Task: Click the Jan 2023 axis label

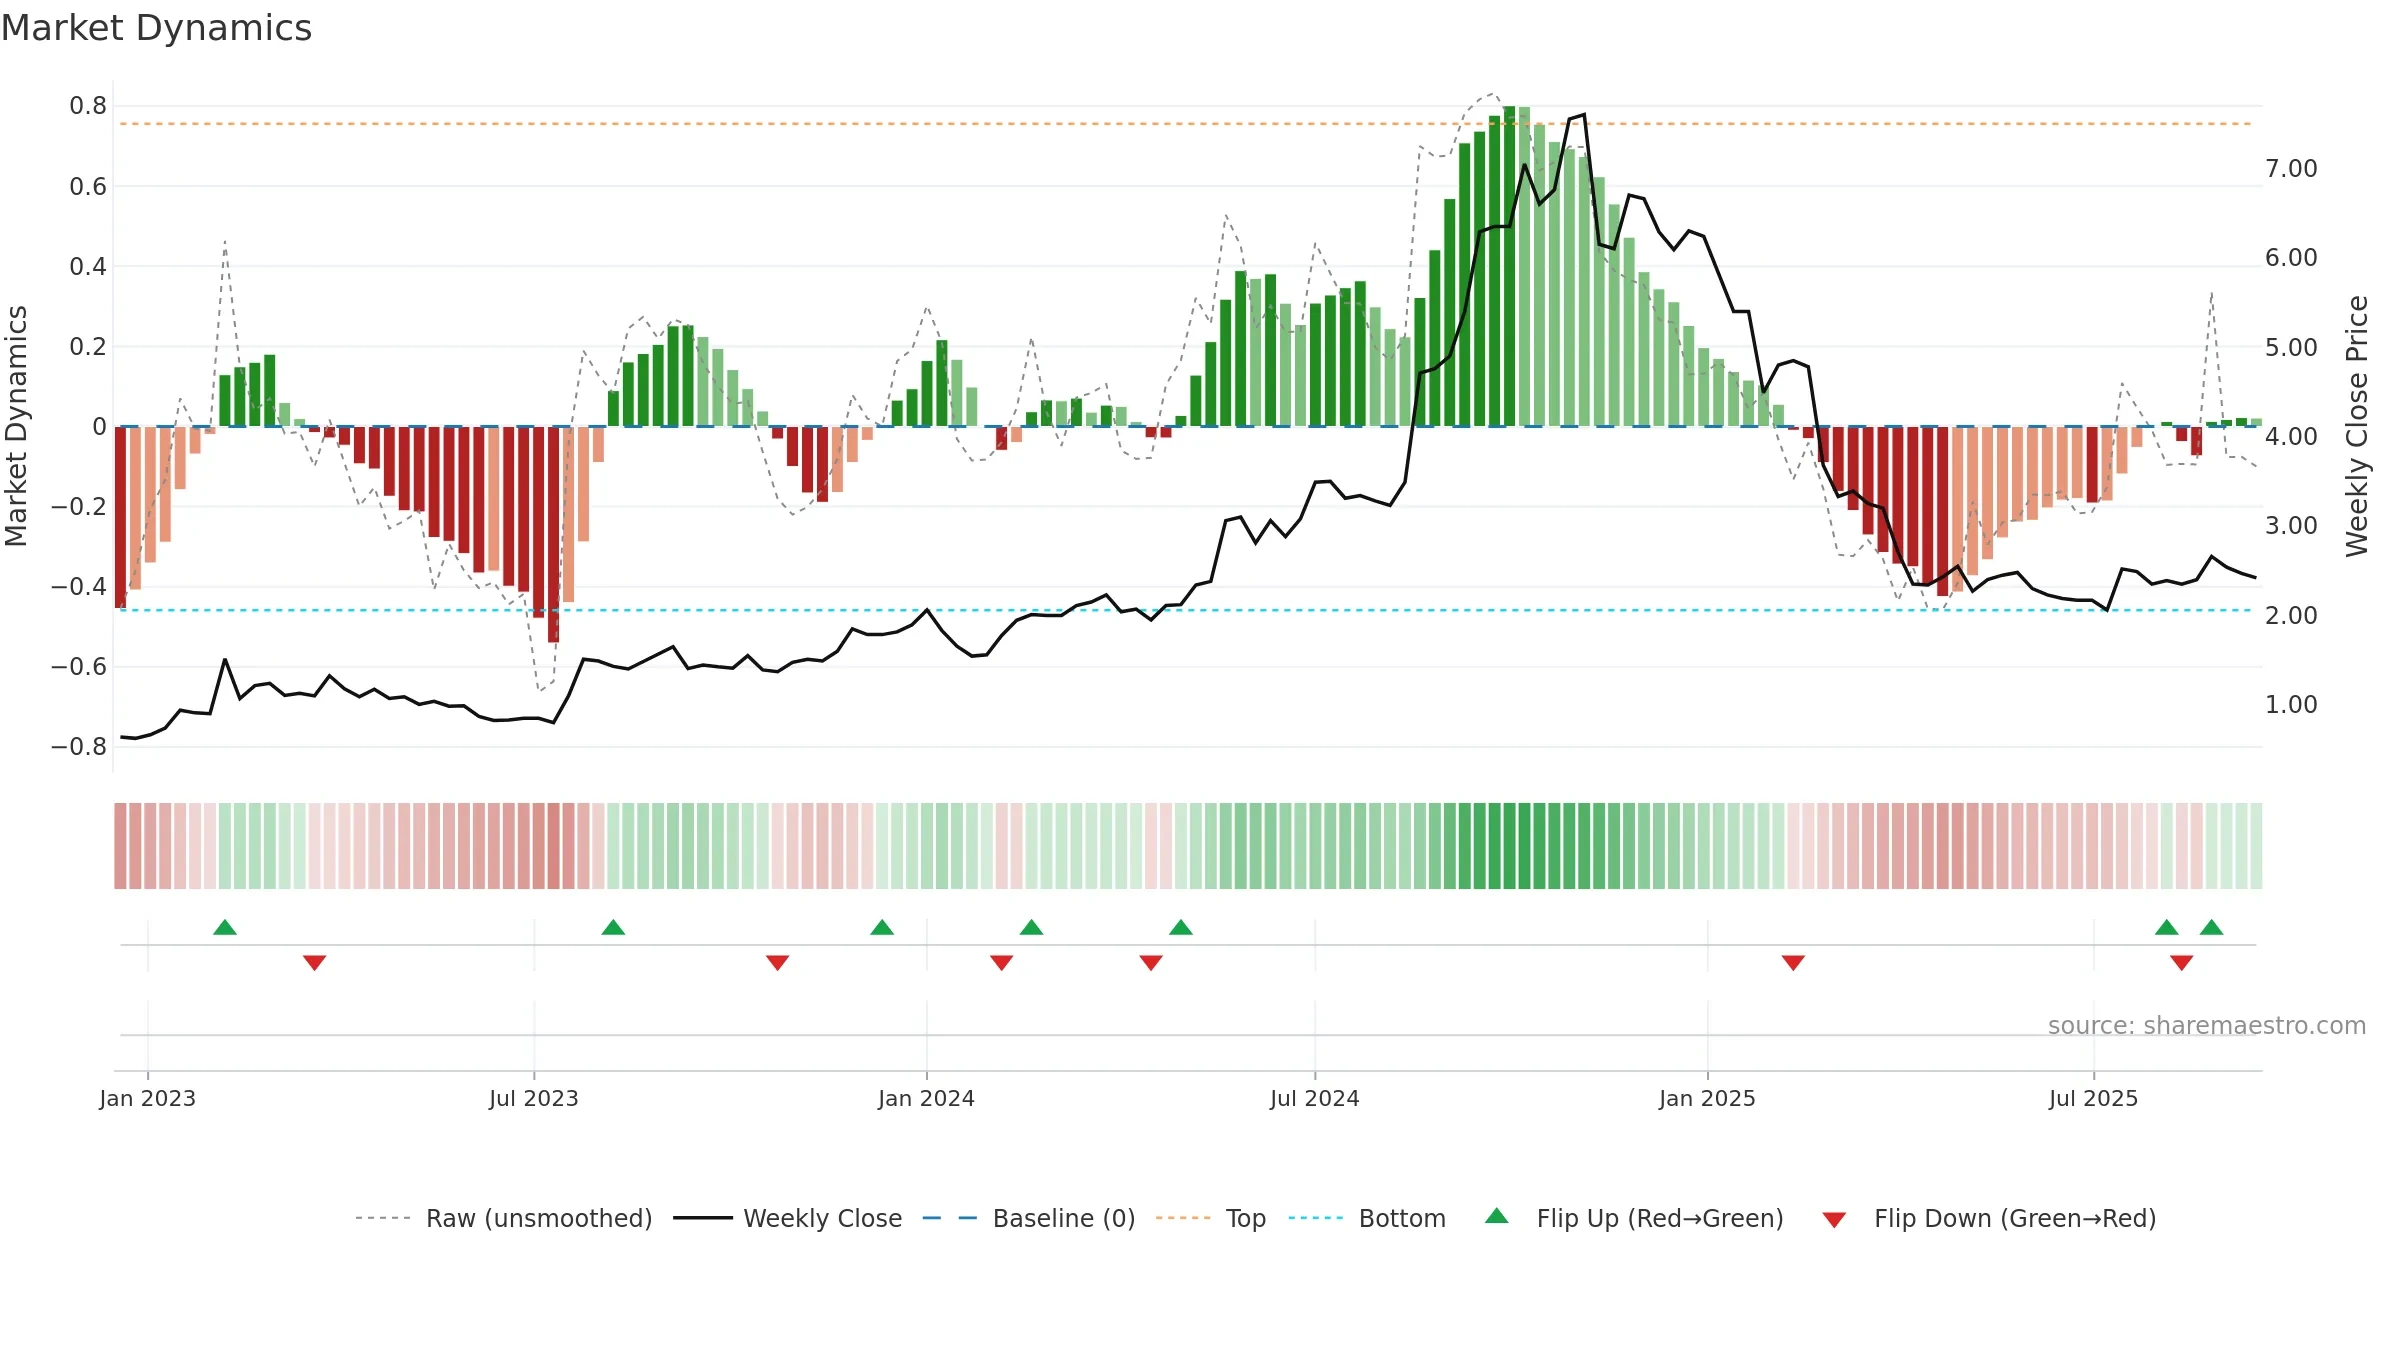Action: [148, 1098]
